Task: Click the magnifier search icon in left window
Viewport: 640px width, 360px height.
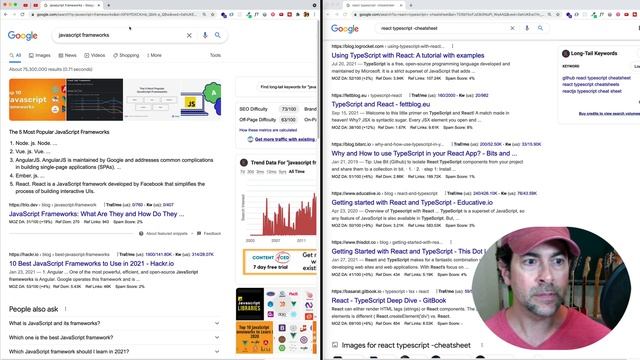Action: (218, 35)
